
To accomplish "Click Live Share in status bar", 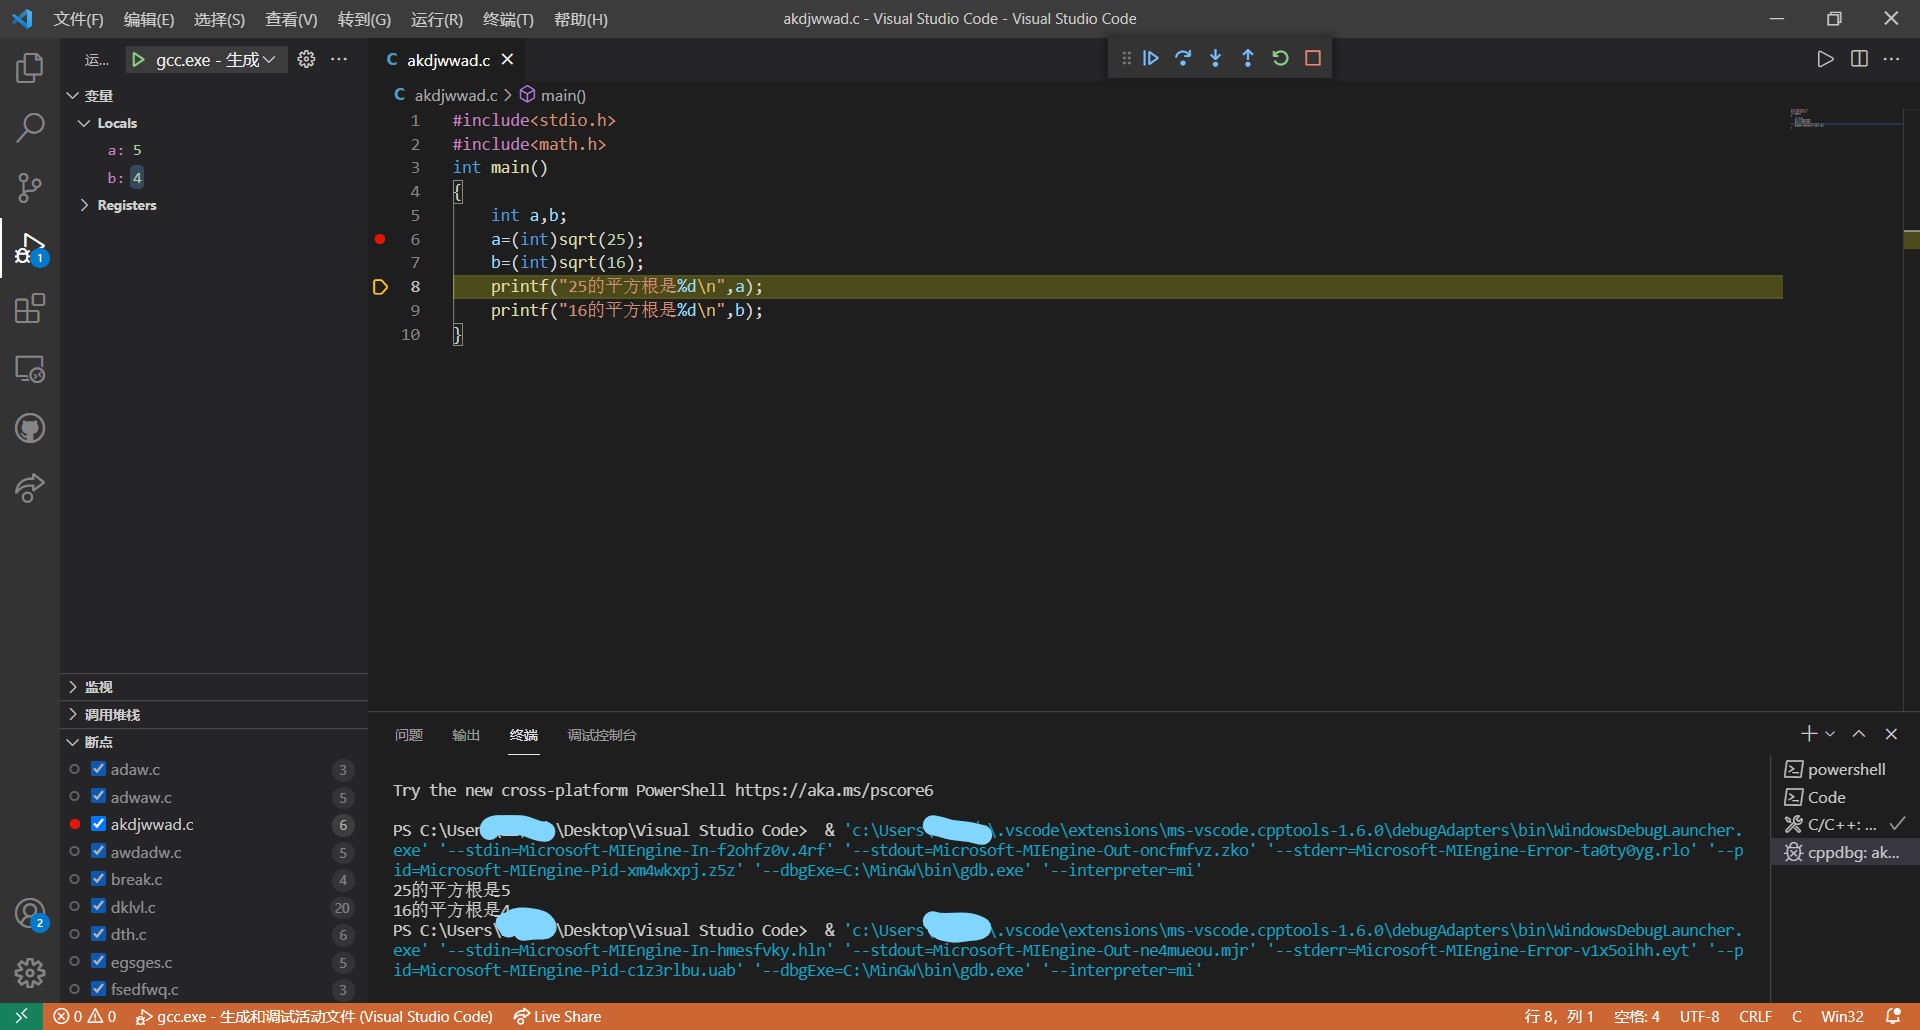I will point(557,1016).
